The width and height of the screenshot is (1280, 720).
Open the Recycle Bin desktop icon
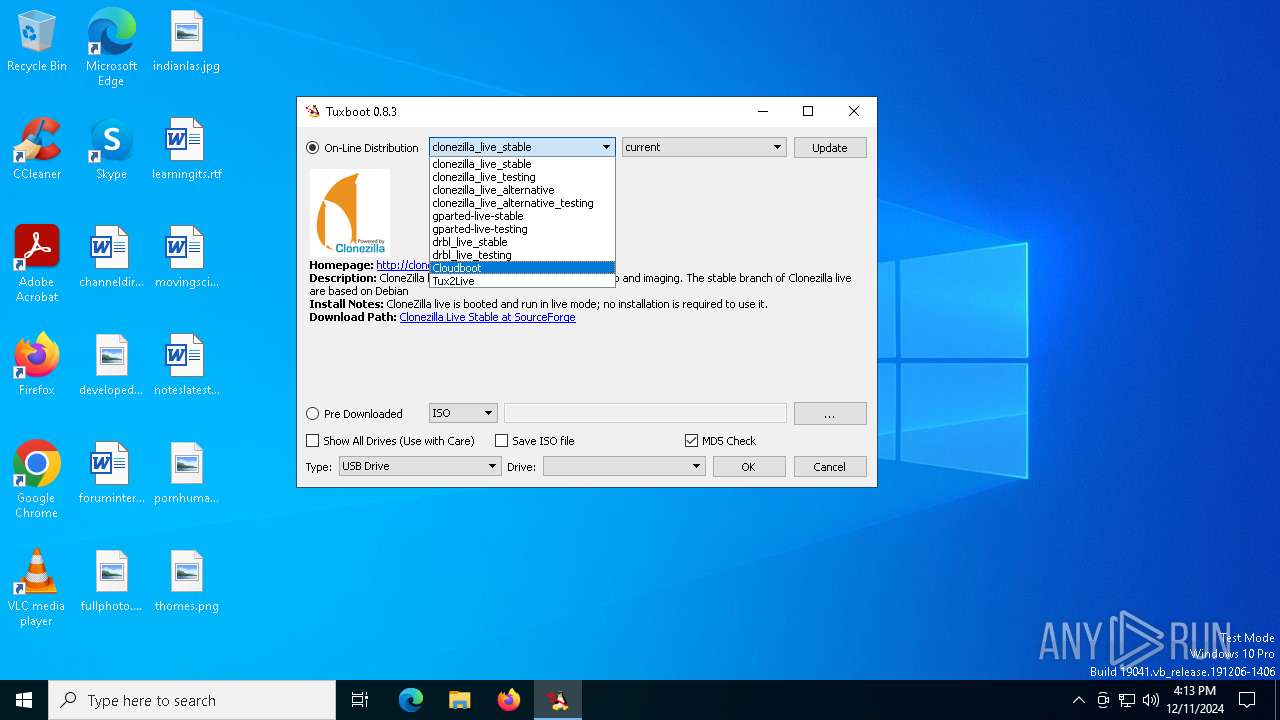point(37,42)
